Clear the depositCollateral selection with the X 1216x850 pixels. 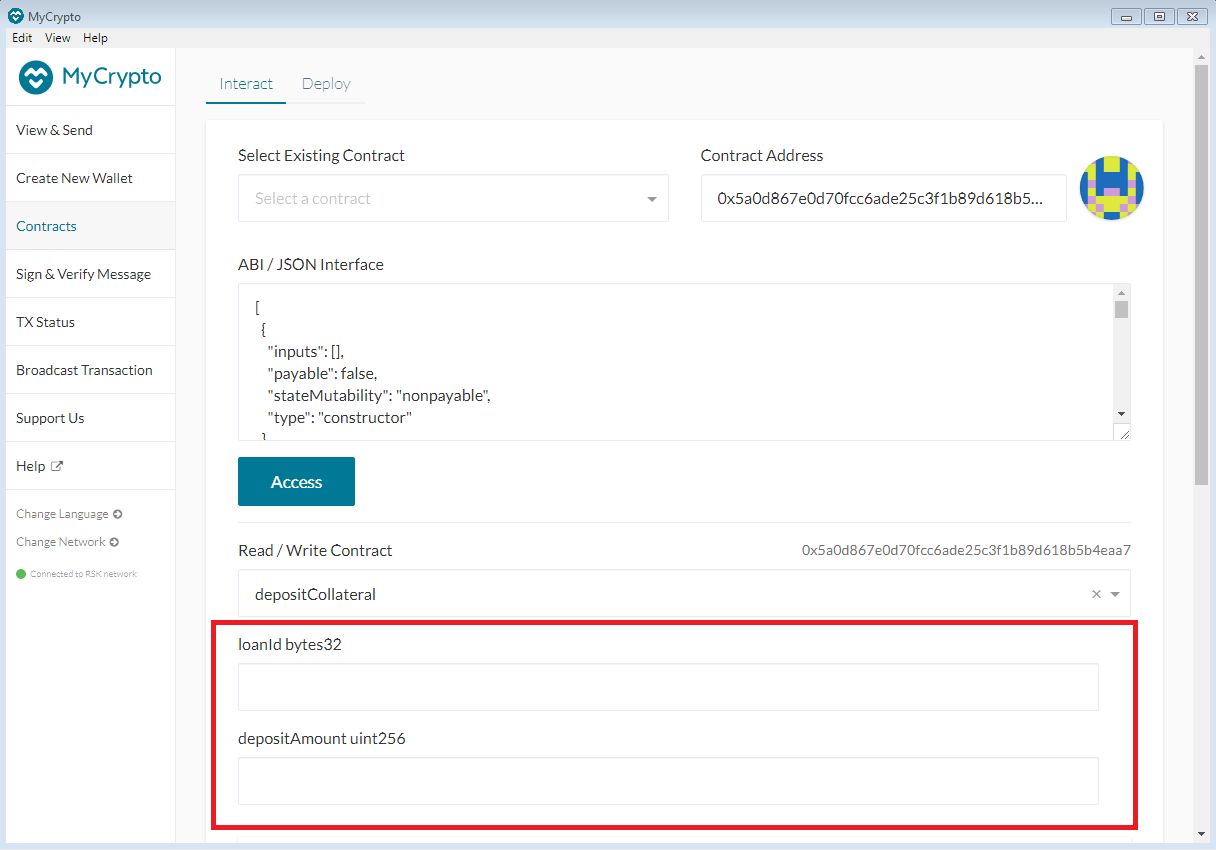[x=1096, y=594]
